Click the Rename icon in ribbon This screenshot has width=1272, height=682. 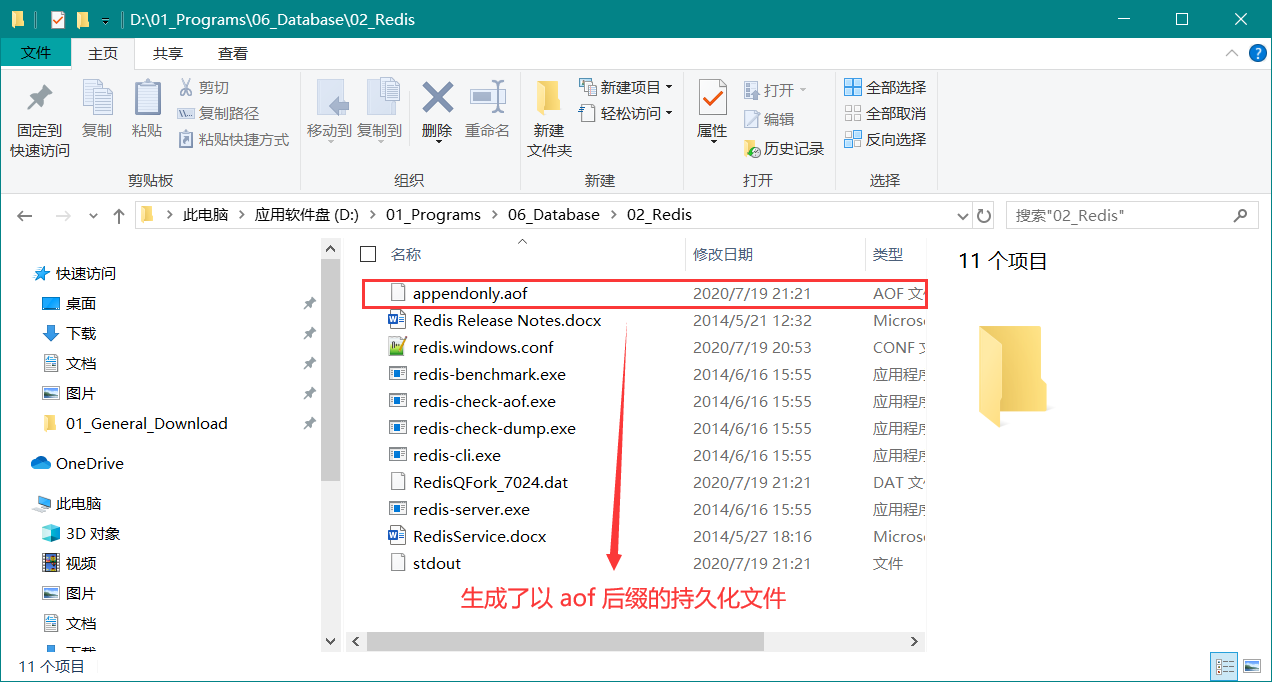(x=487, y=100)
